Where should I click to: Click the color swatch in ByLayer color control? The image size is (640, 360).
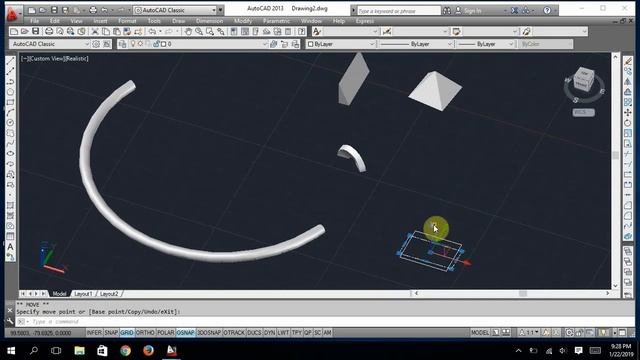click(311, 44)
